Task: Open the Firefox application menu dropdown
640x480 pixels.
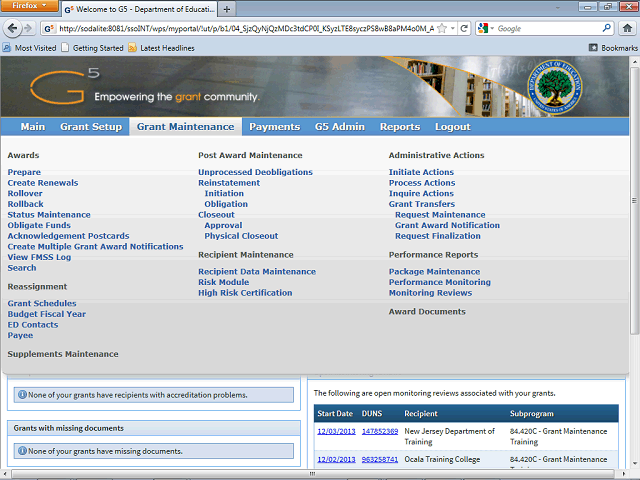Action: tap(30, 7)
